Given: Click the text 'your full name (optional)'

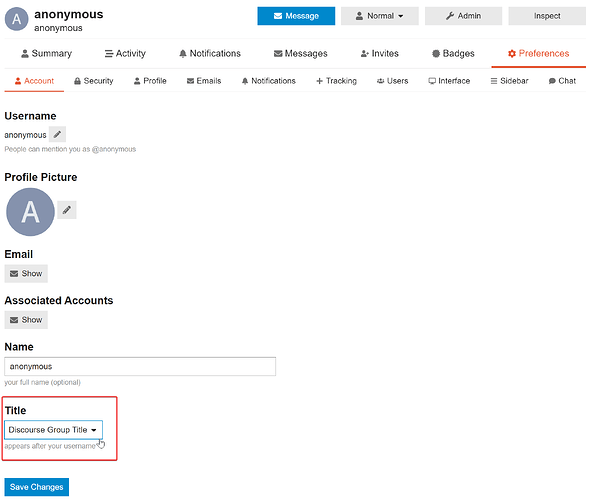Looking at the screenshot, I should (43, 382).
